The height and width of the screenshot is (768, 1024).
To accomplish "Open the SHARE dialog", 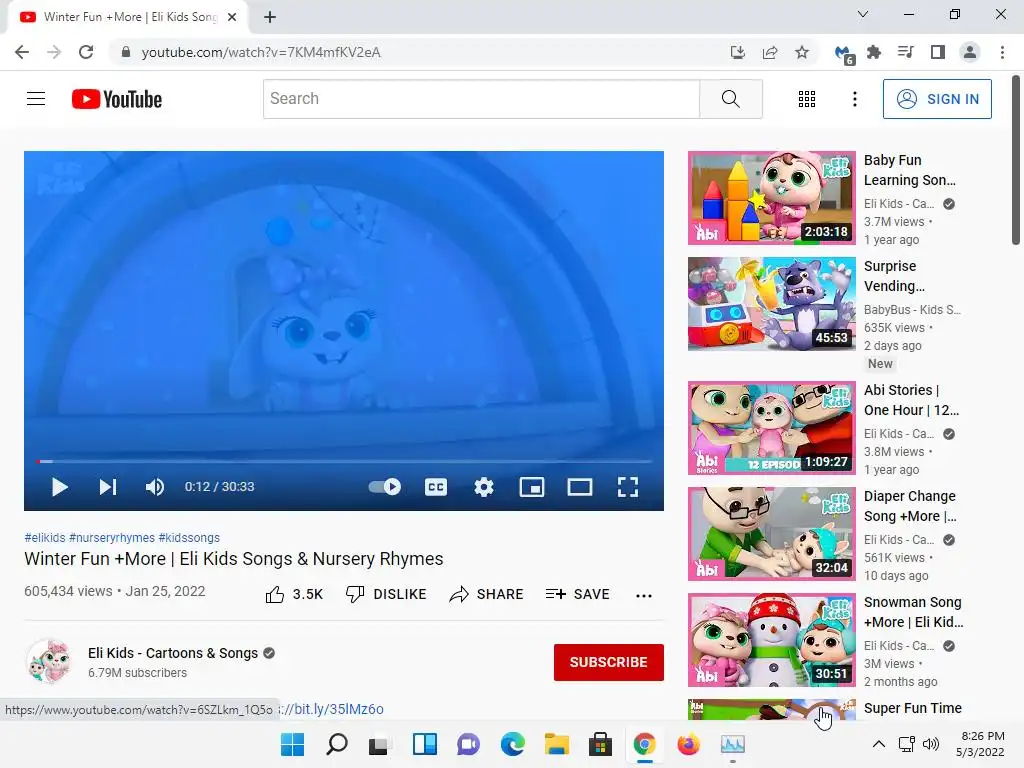I will pos(487,594).
